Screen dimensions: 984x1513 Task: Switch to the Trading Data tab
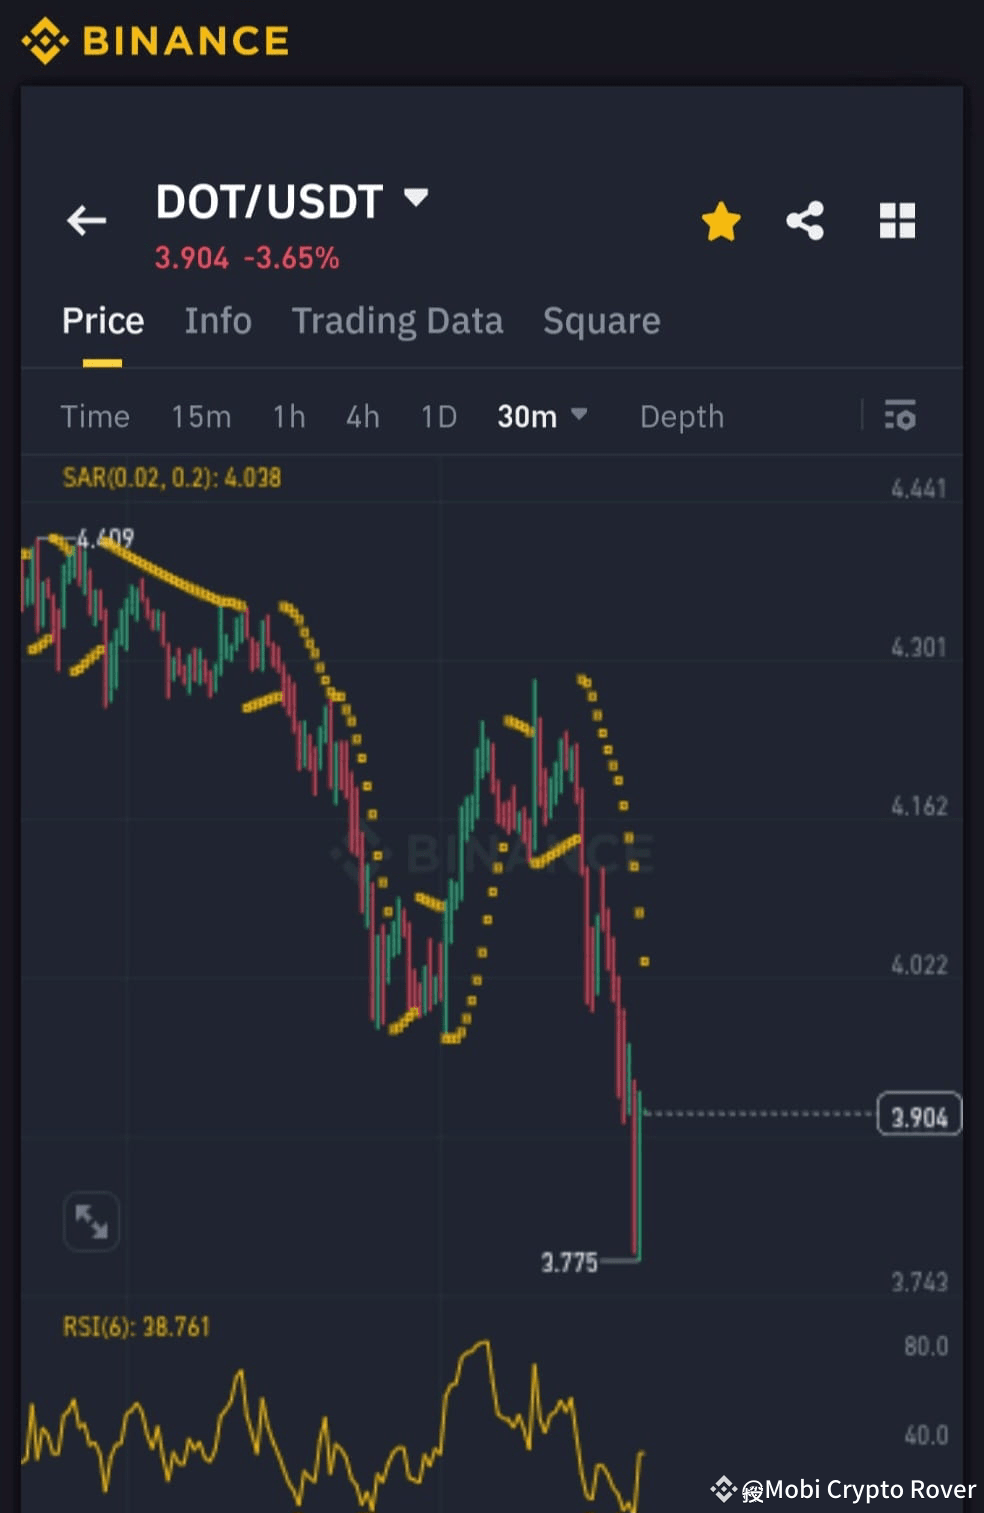tap(397, 321)
